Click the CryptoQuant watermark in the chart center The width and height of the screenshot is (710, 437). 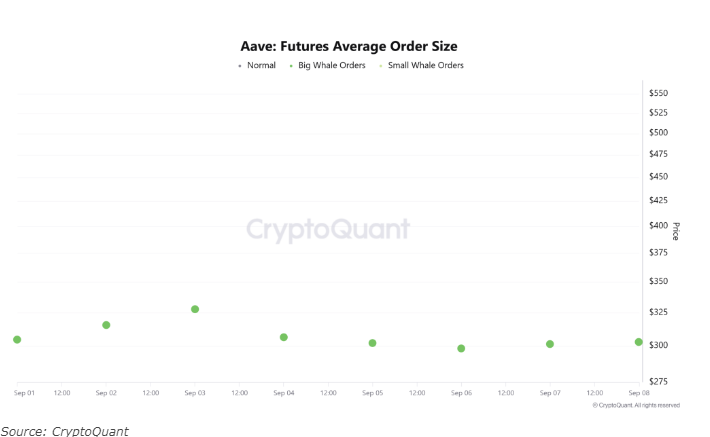coord(328,229)
